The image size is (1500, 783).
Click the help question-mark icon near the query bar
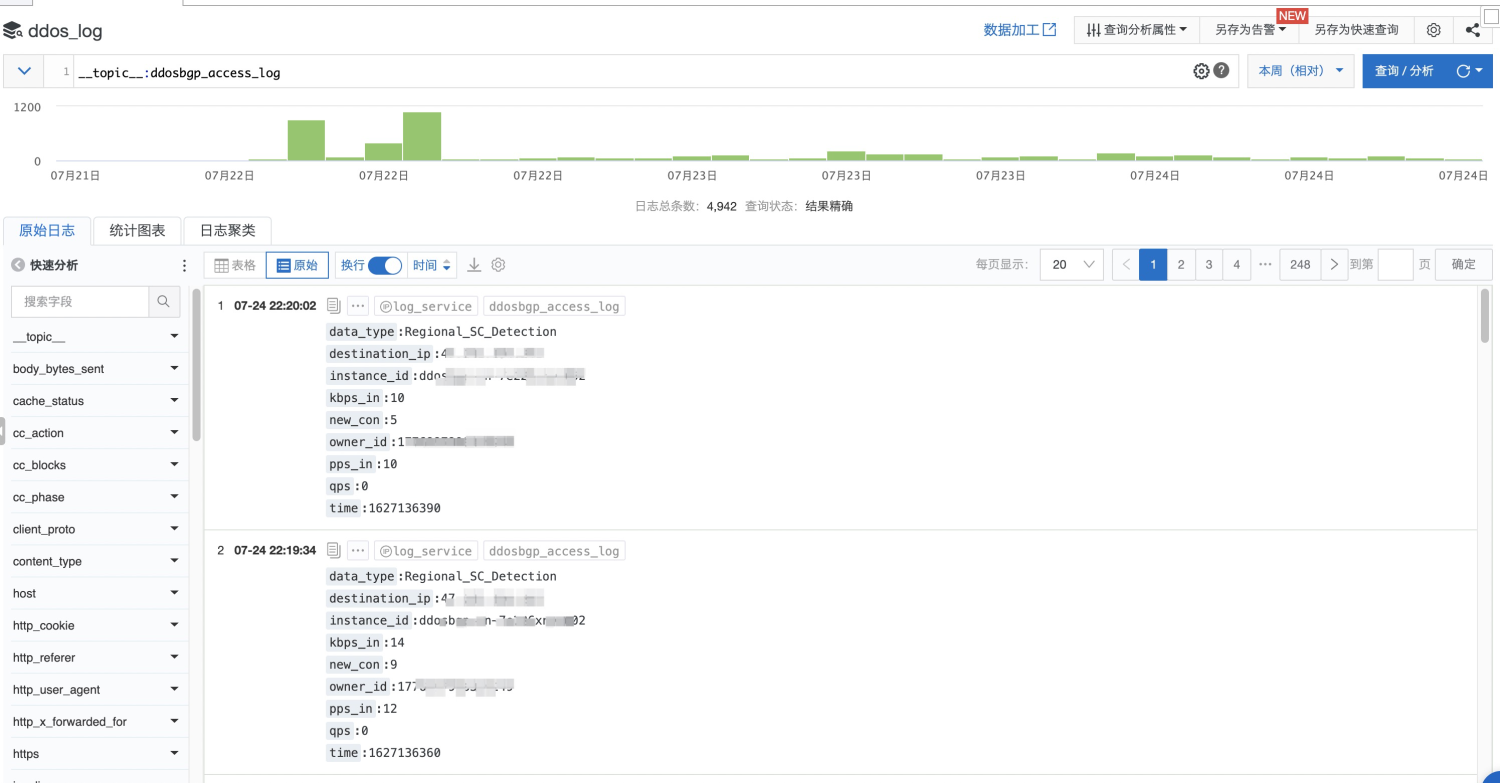(1220, 71)
